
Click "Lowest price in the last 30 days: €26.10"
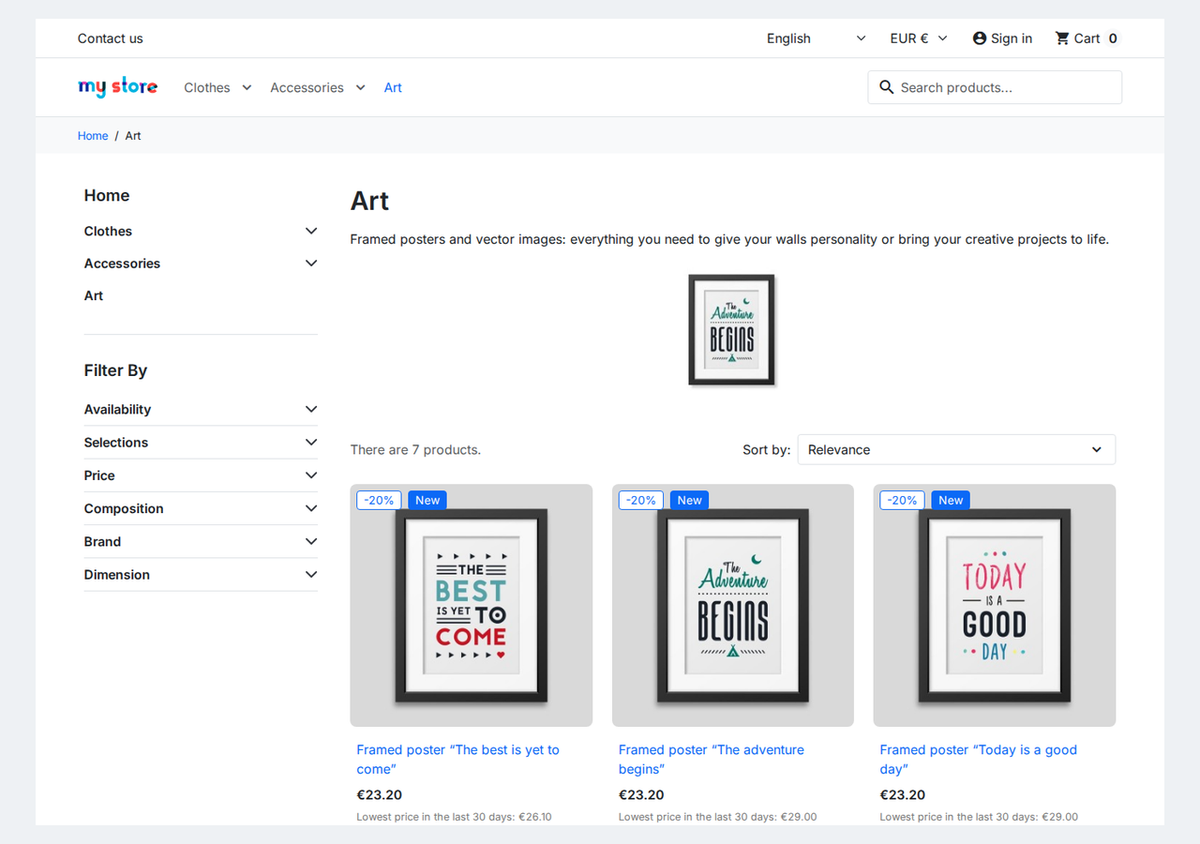pos(454,817)
